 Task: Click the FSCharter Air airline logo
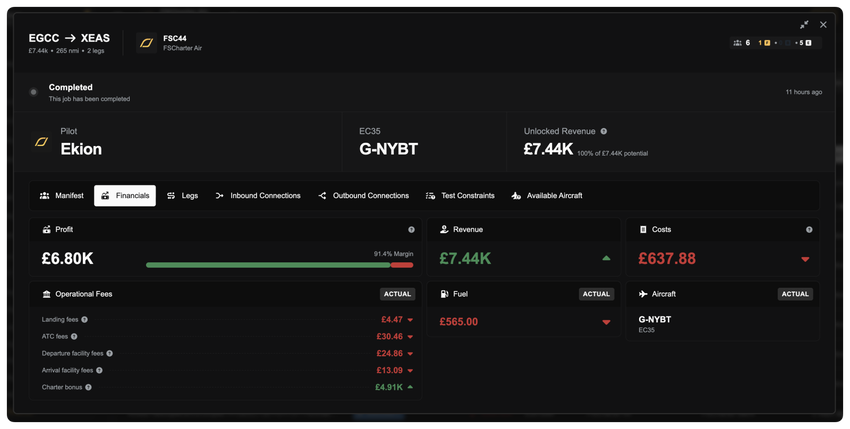click(146, 43)
